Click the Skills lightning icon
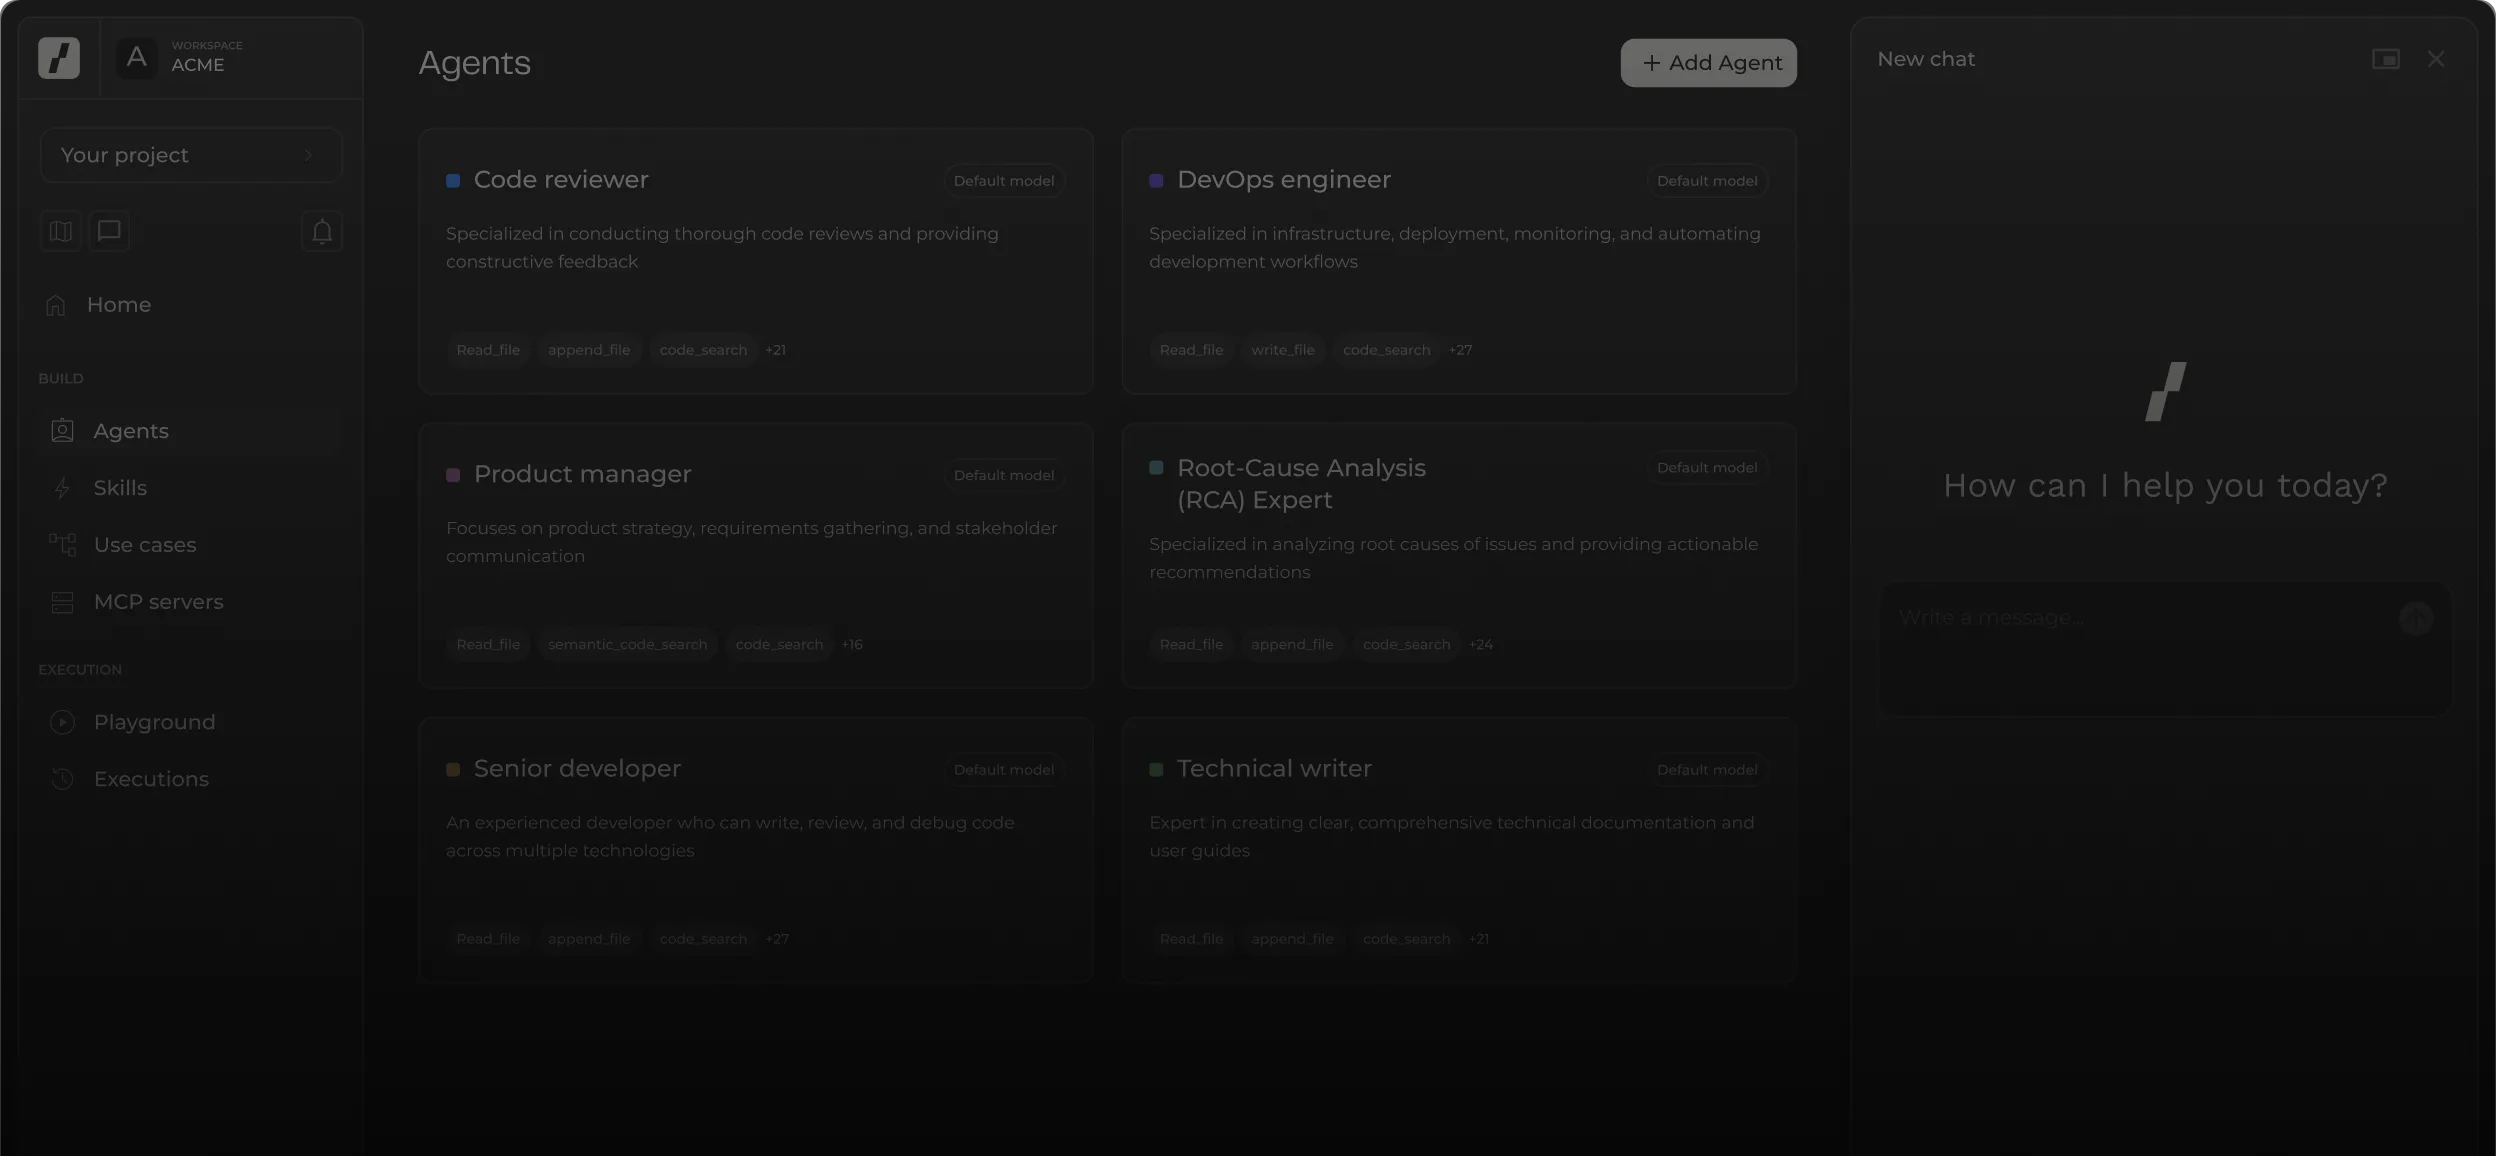Screen dimensions: 2496x1156 coord(62,488)
